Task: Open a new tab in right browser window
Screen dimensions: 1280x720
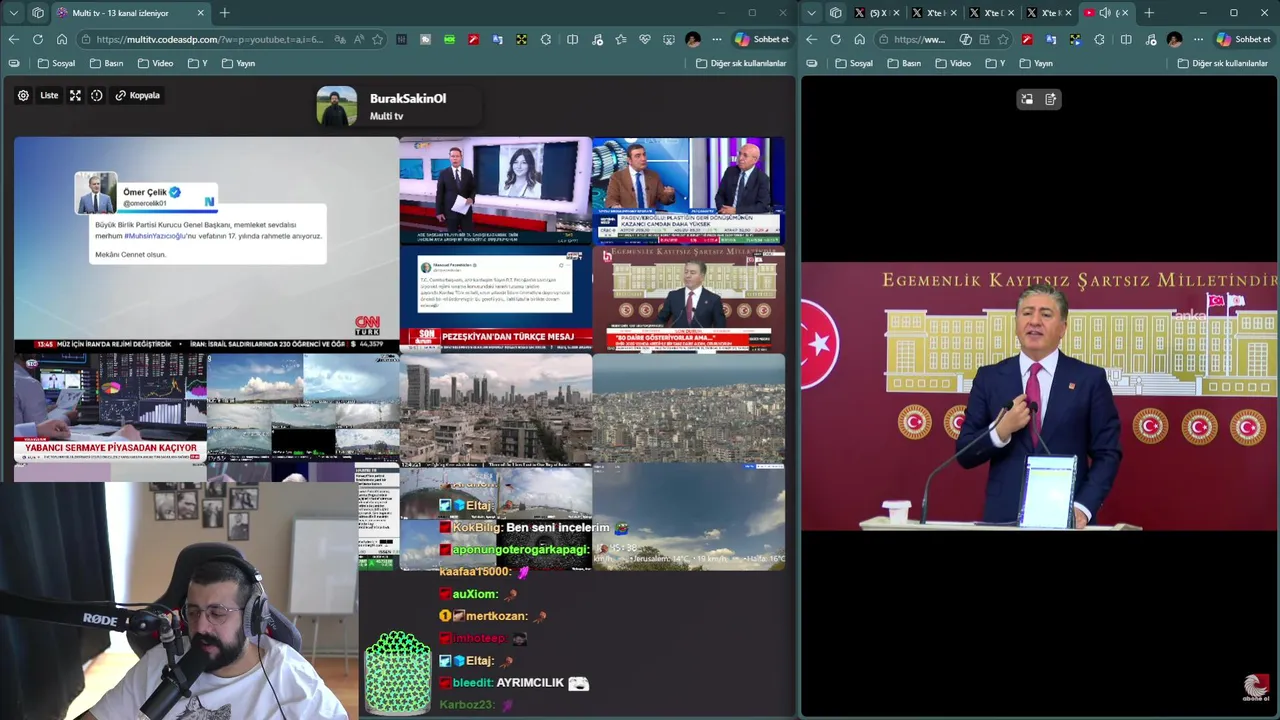Action: [1149, 13]
